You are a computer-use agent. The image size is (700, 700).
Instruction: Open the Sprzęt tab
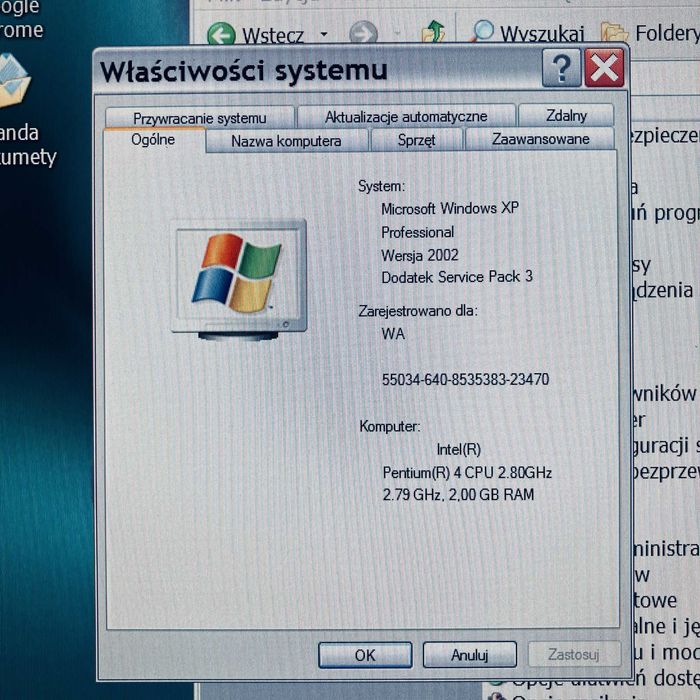pos(416,140)
